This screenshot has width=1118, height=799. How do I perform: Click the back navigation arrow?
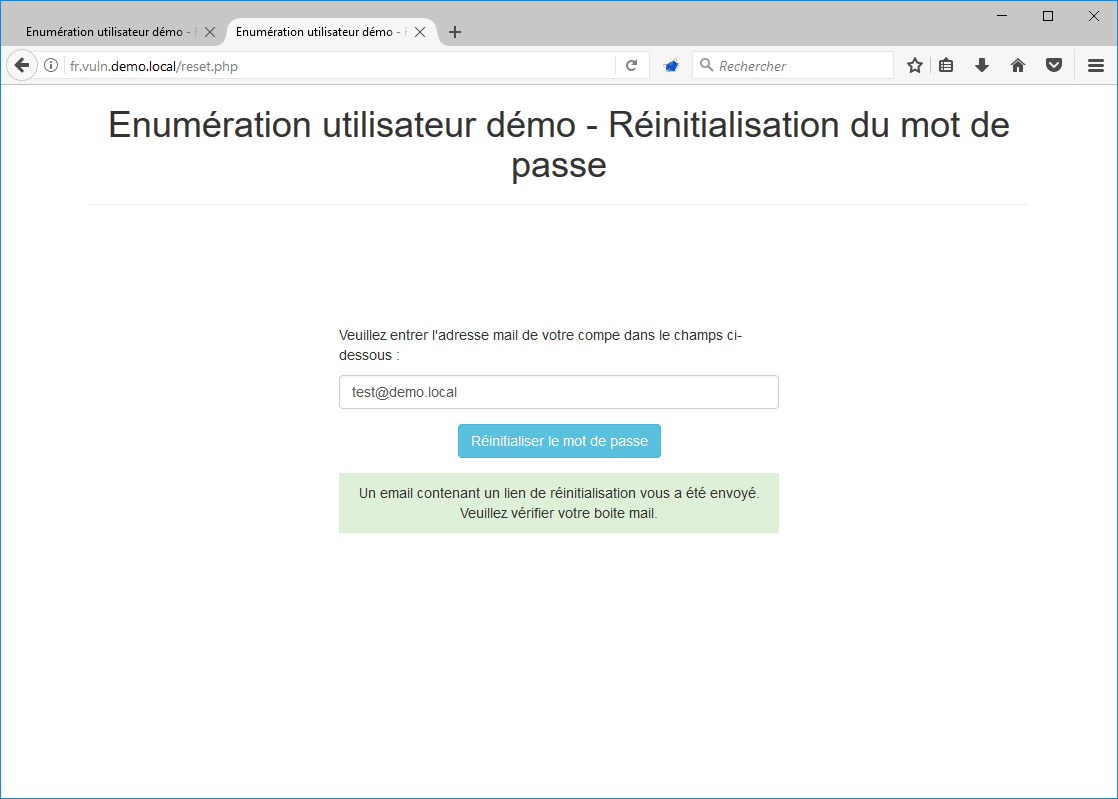(x=21, y=65)
